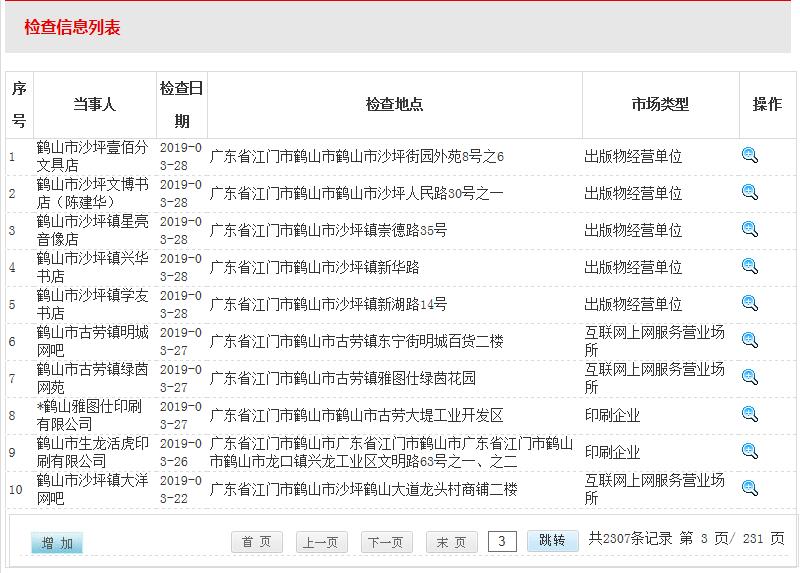Open magnifier icon for 鹤山市沙坪镇星亮音像店

[750, 229]
